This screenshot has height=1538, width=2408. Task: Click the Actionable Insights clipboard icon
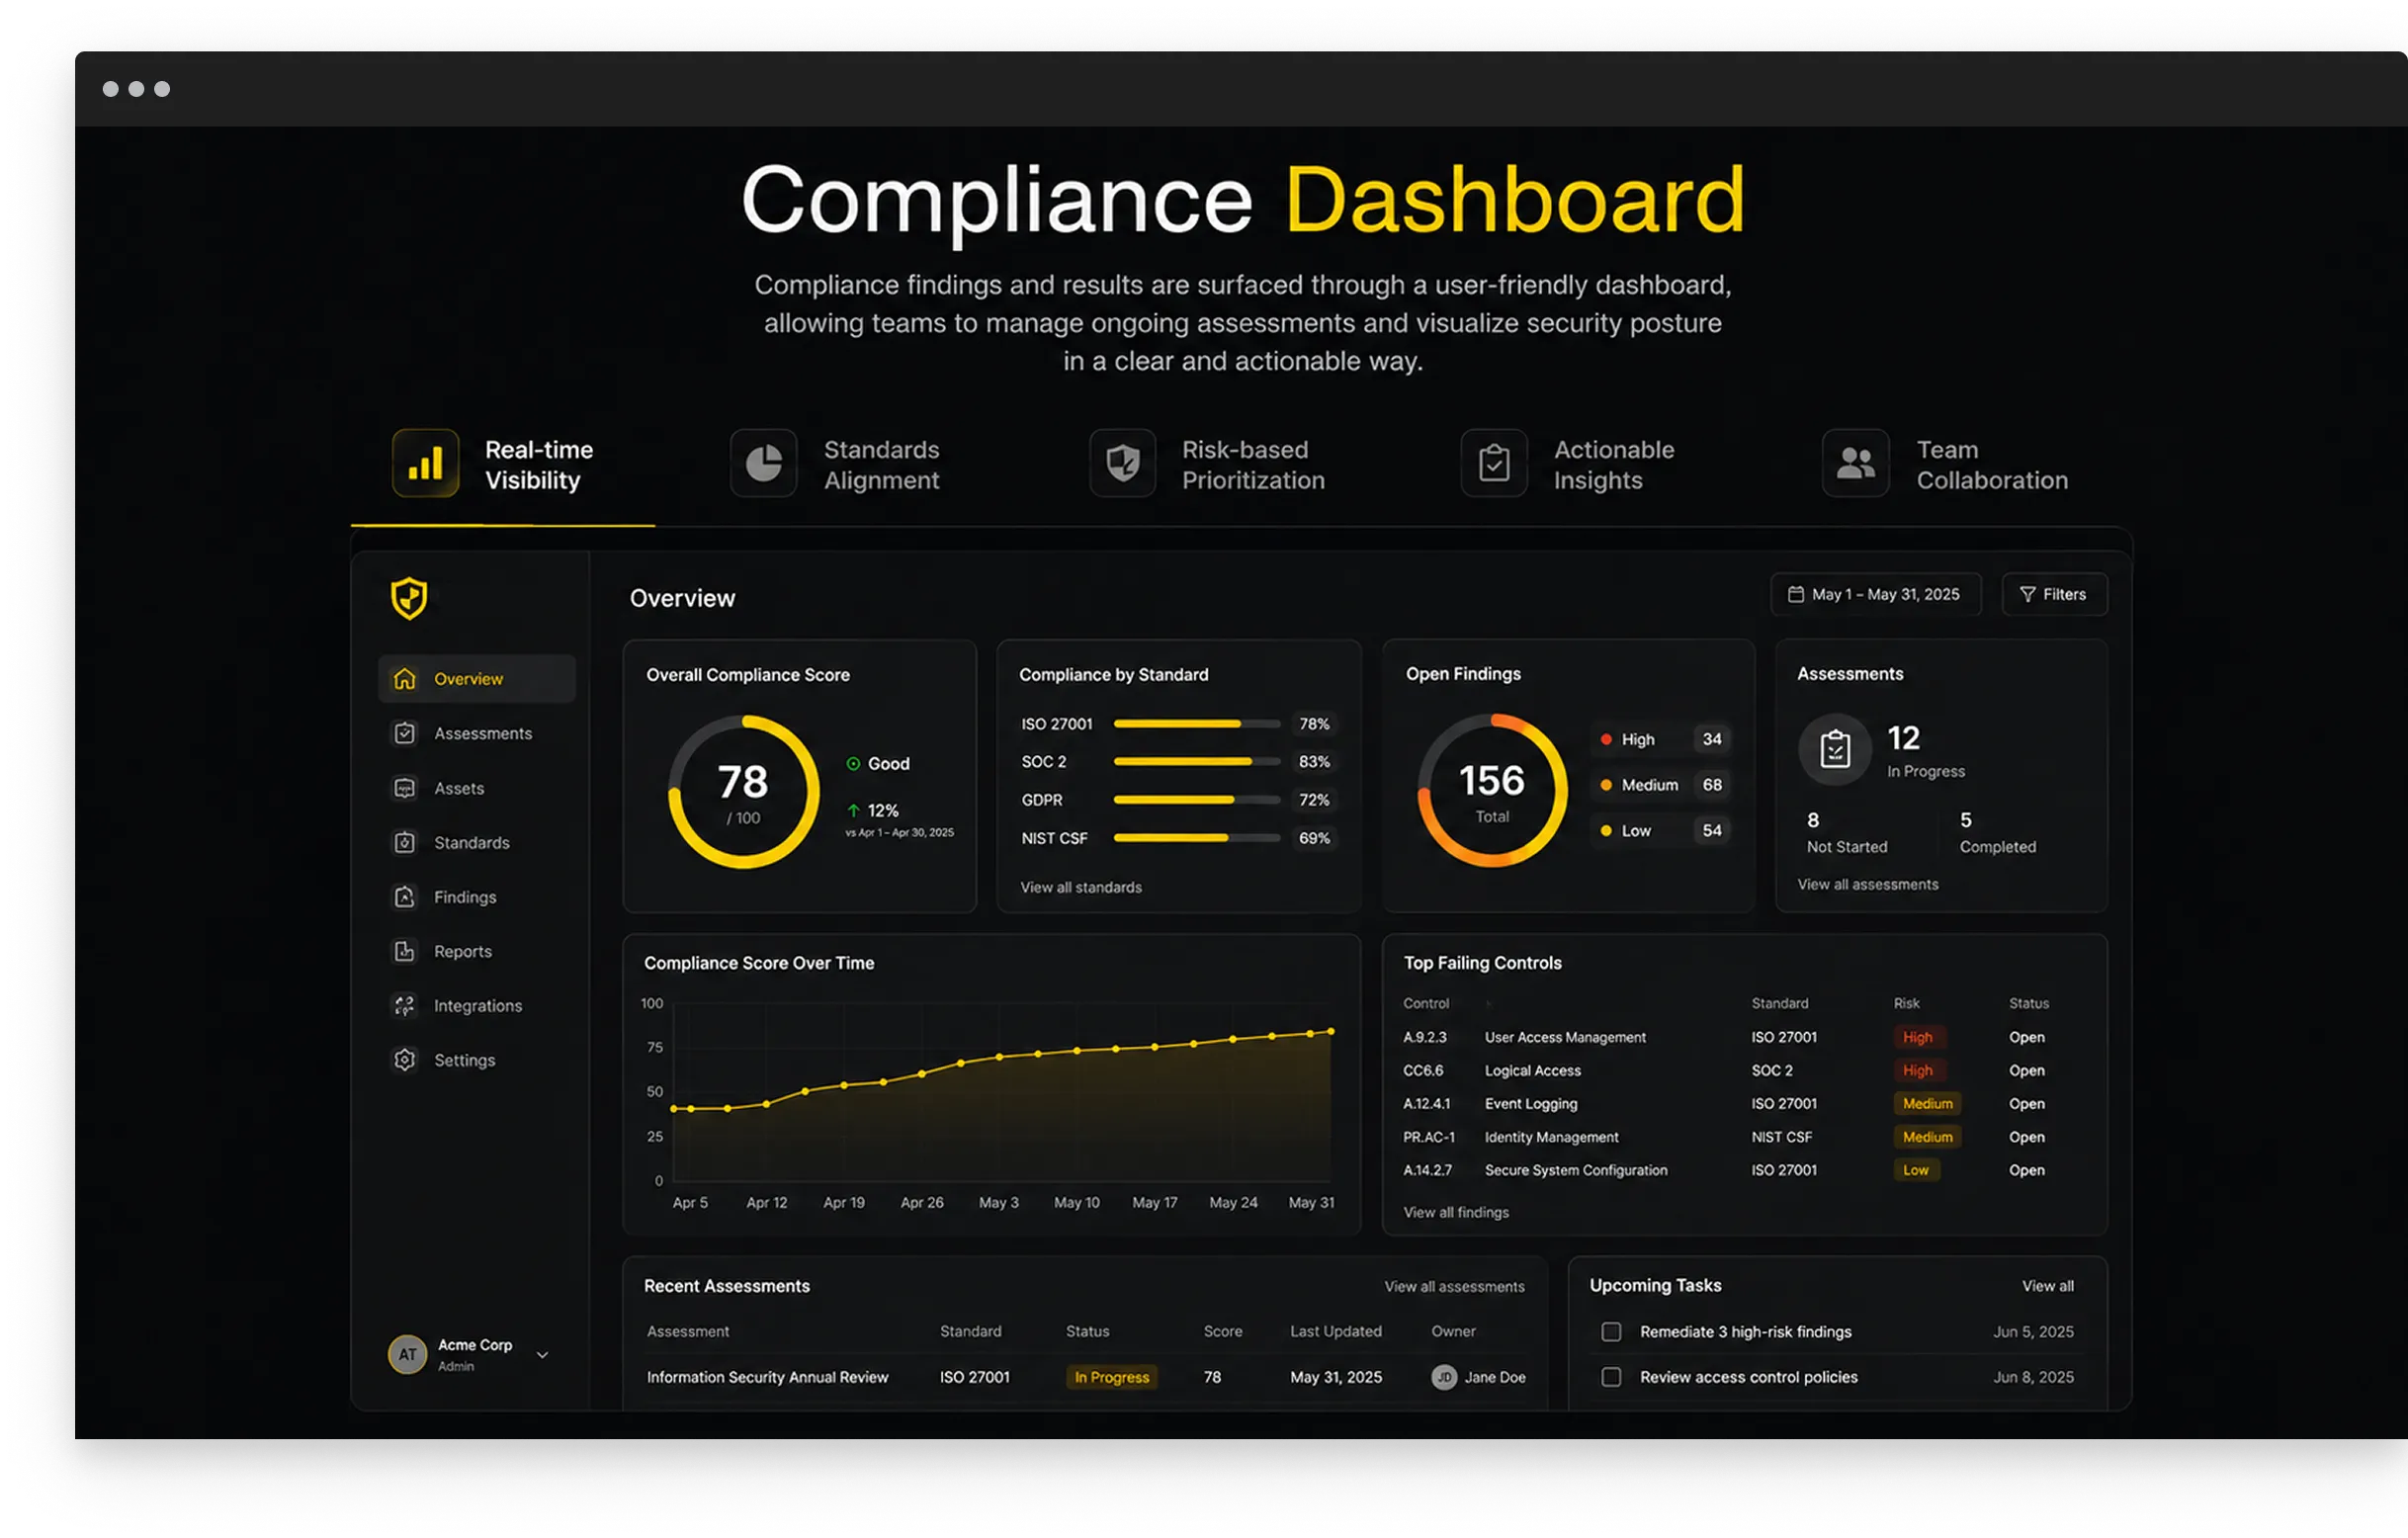click(x=1494, y=464)
